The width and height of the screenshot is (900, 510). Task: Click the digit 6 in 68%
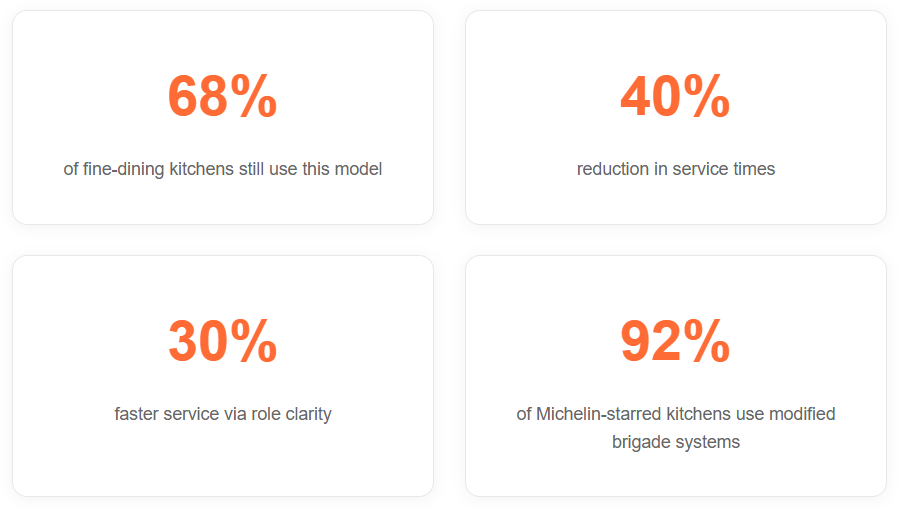183,96
